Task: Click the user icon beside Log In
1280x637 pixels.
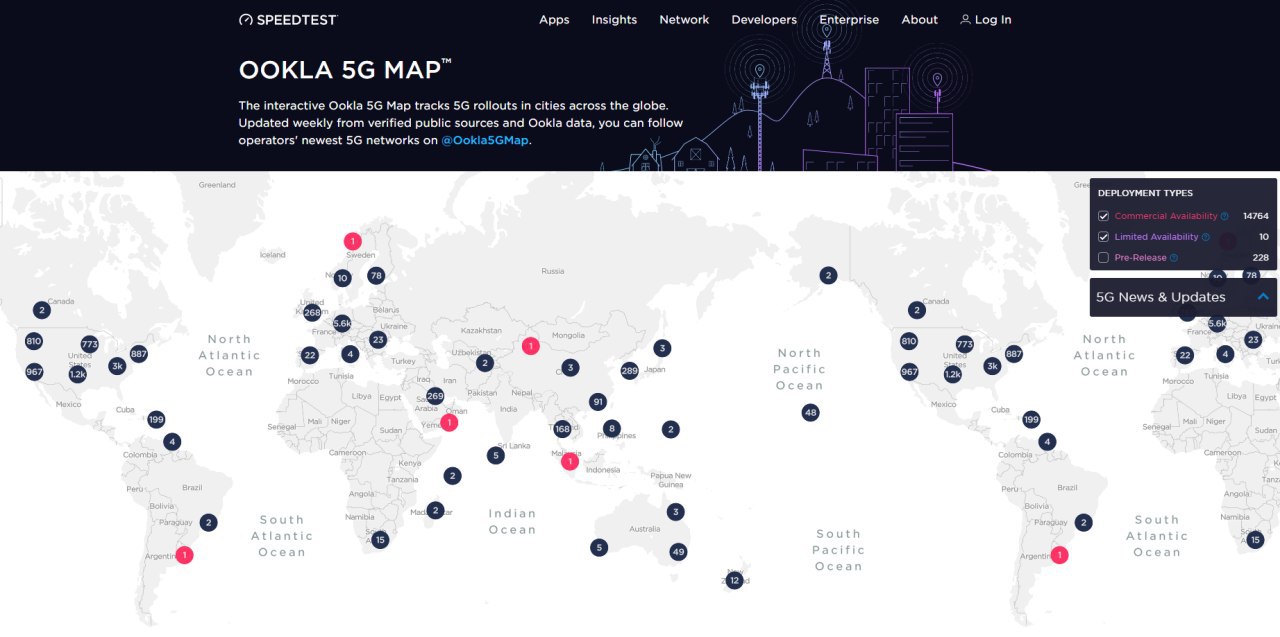Action: pos(965,19)
